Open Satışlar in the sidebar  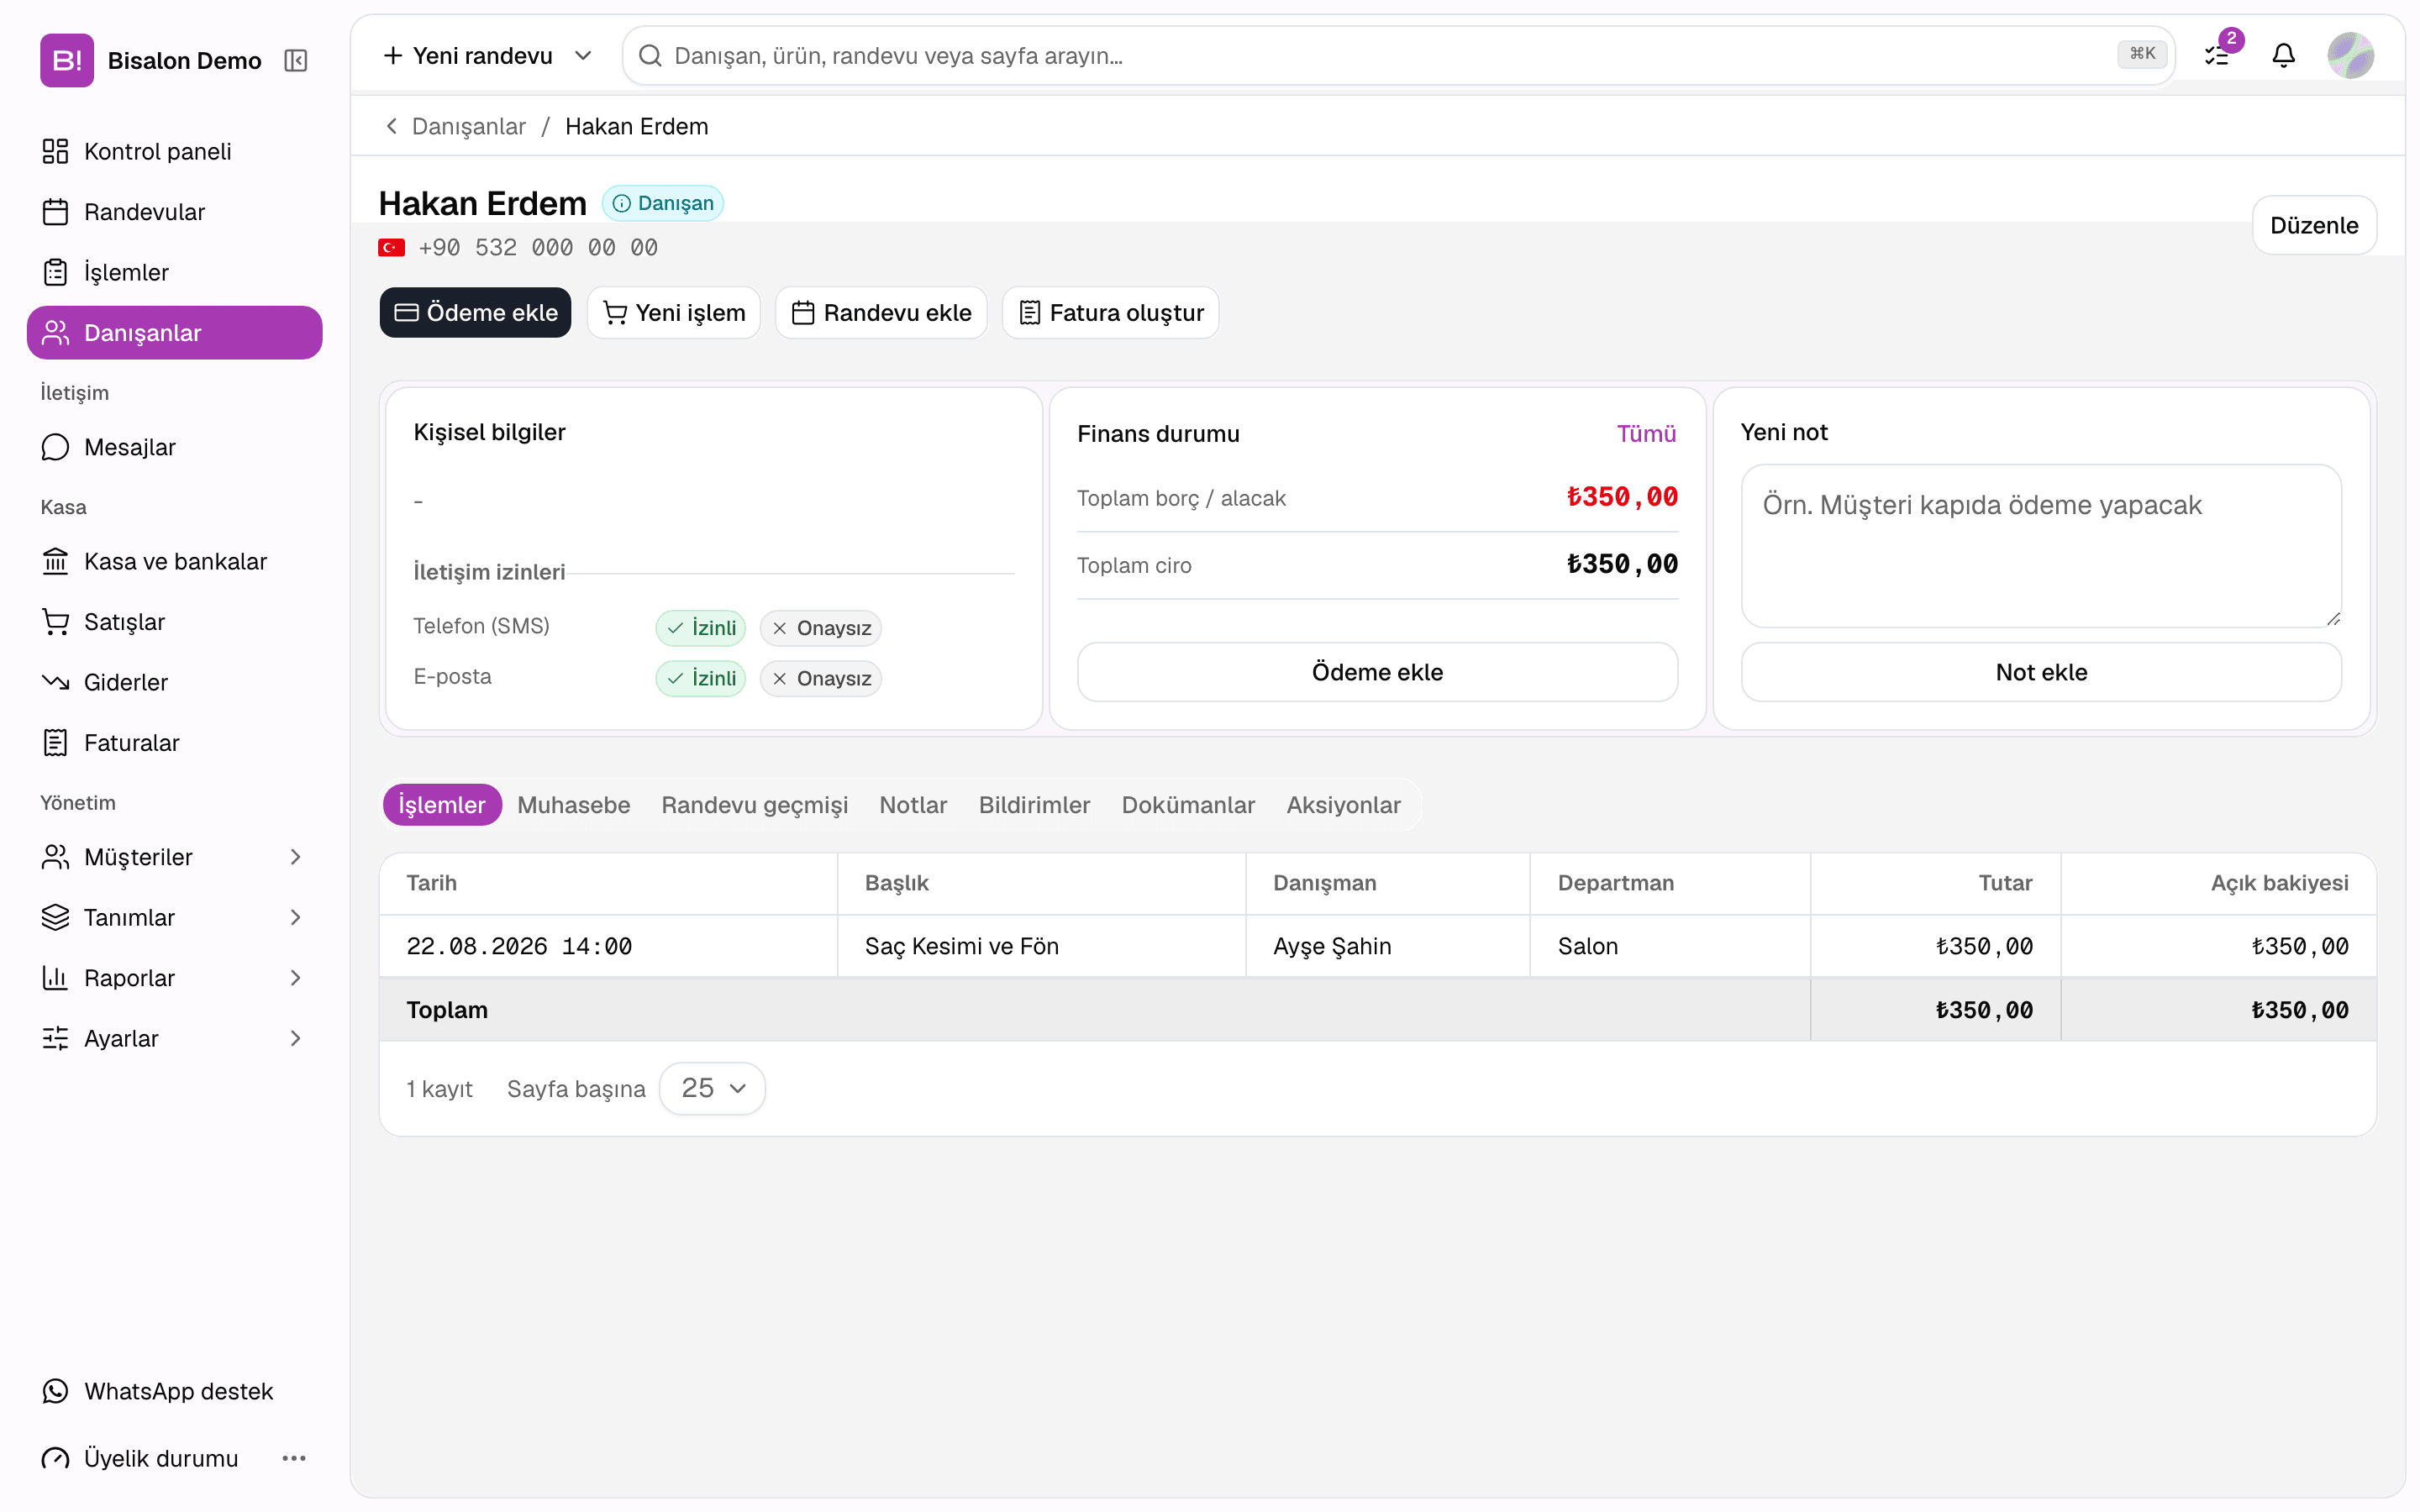[175, 622]
